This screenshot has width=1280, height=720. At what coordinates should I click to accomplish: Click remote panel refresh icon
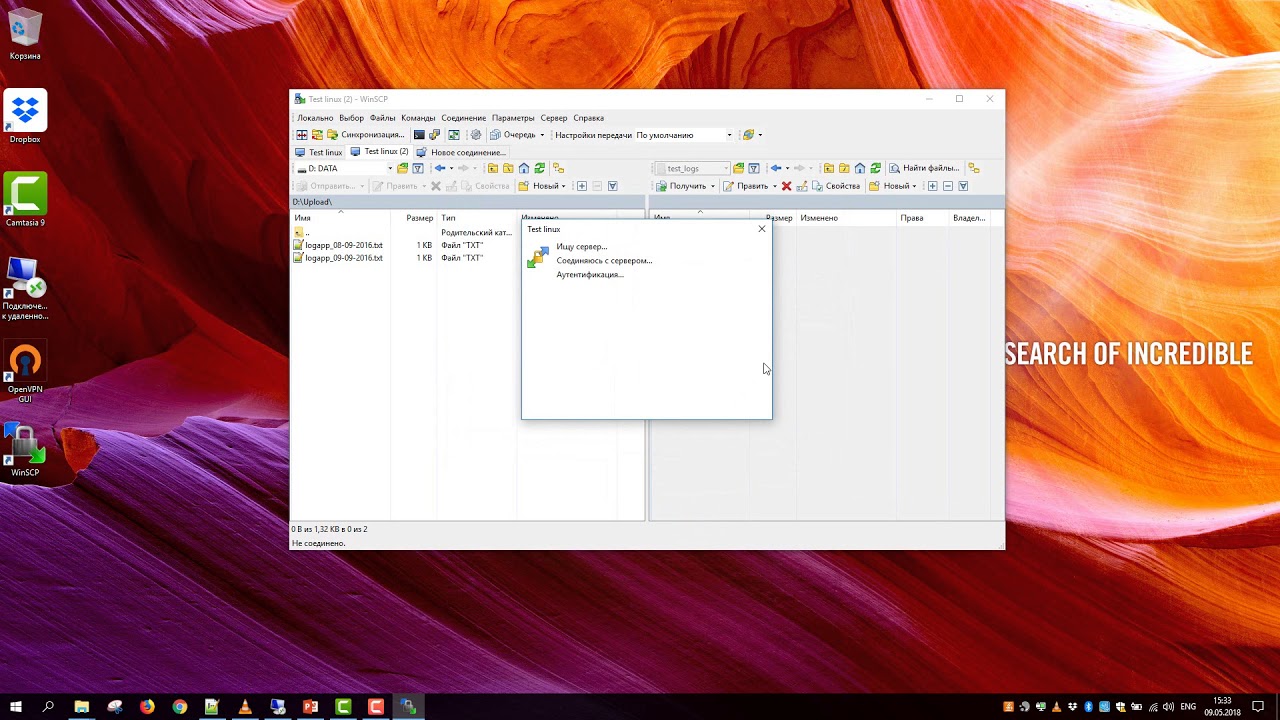point(876,168)
